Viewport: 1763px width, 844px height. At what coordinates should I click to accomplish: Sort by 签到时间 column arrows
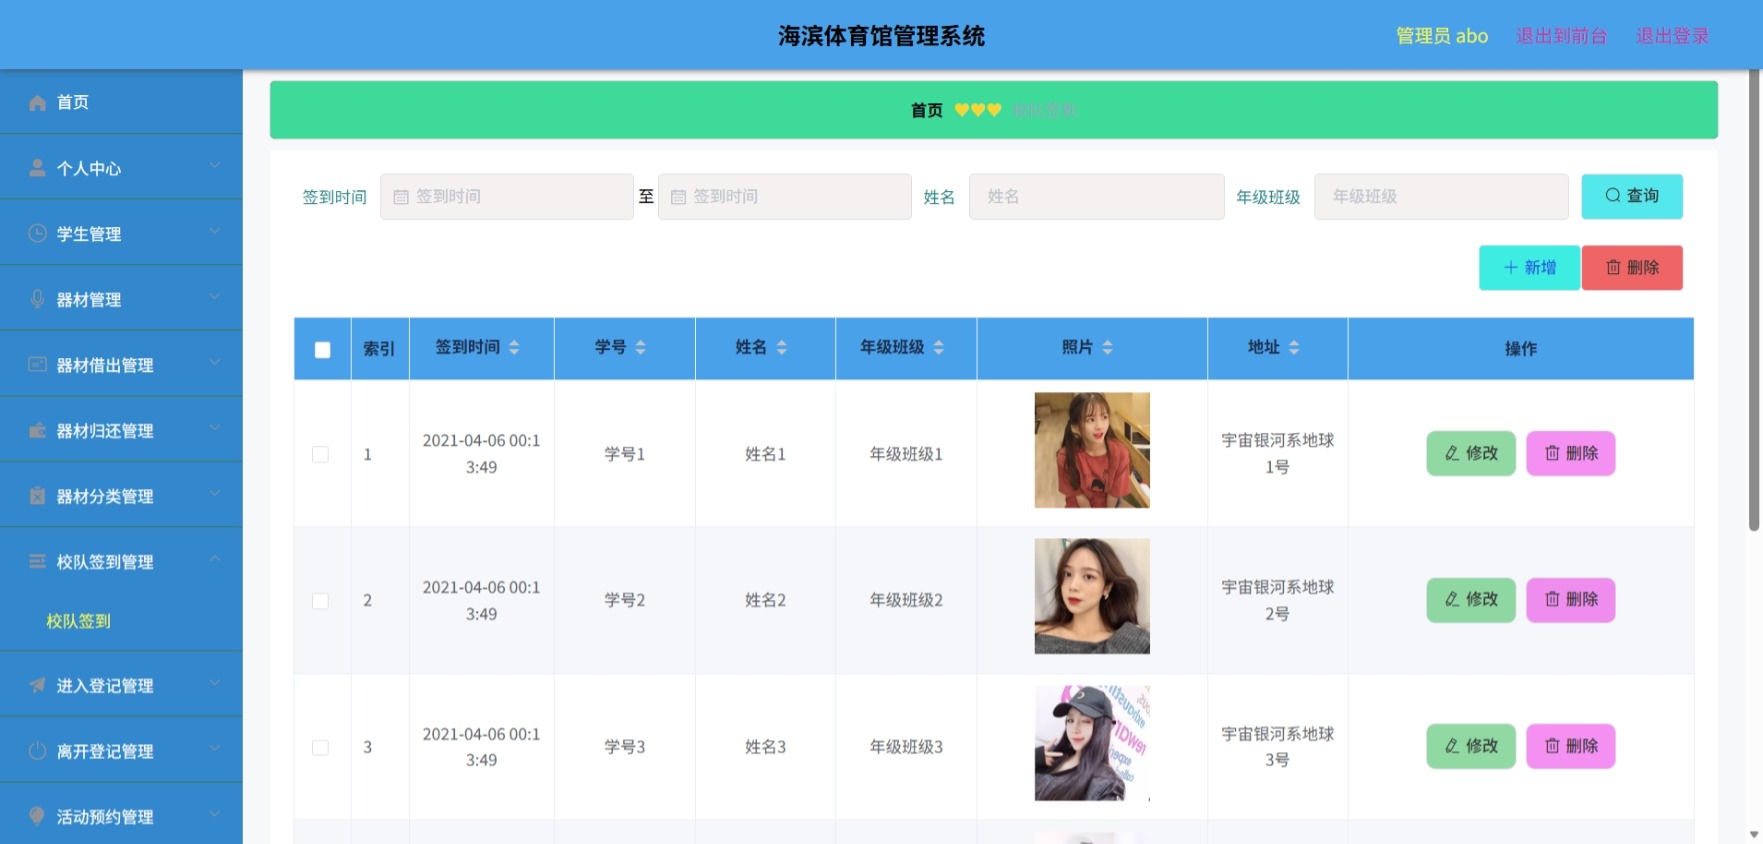514,348
